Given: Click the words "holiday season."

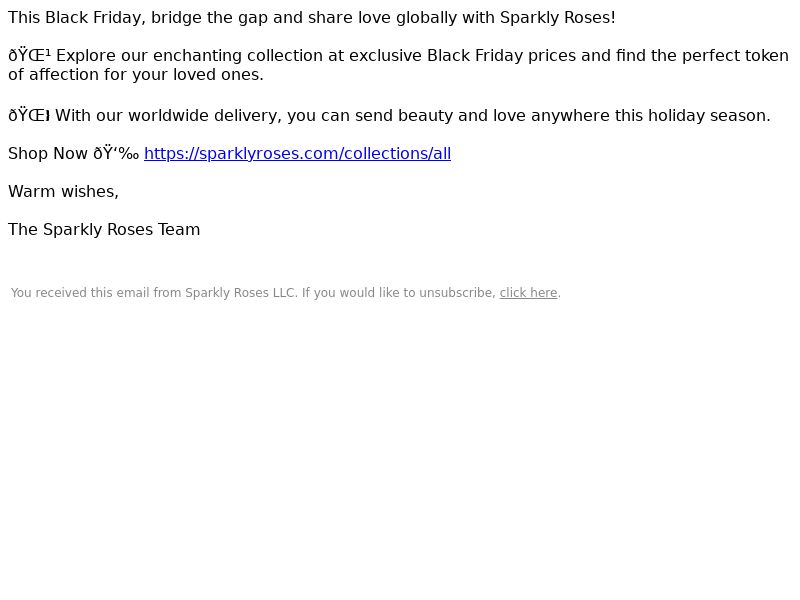Looking at the screenshot, I should [x=709, y=115].
